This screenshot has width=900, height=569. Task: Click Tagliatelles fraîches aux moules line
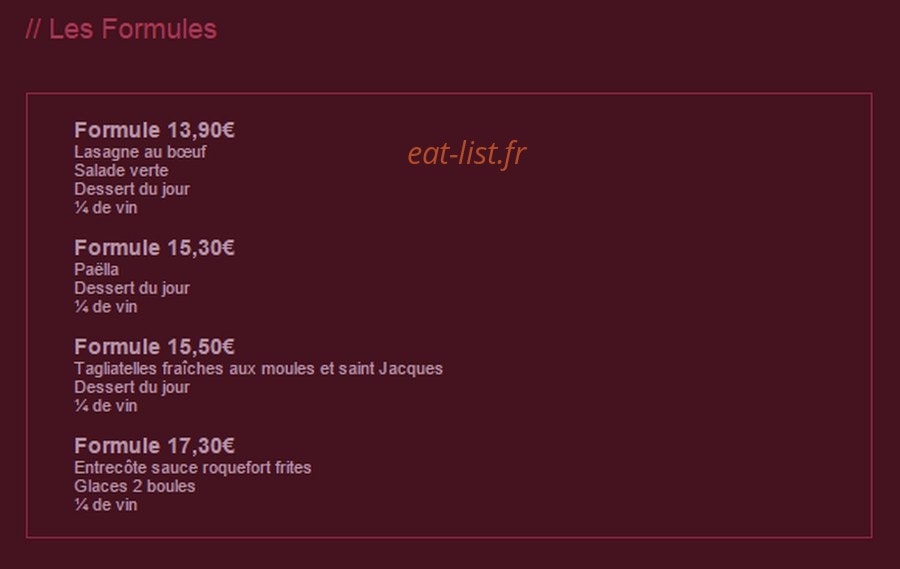tap(258, 369)
